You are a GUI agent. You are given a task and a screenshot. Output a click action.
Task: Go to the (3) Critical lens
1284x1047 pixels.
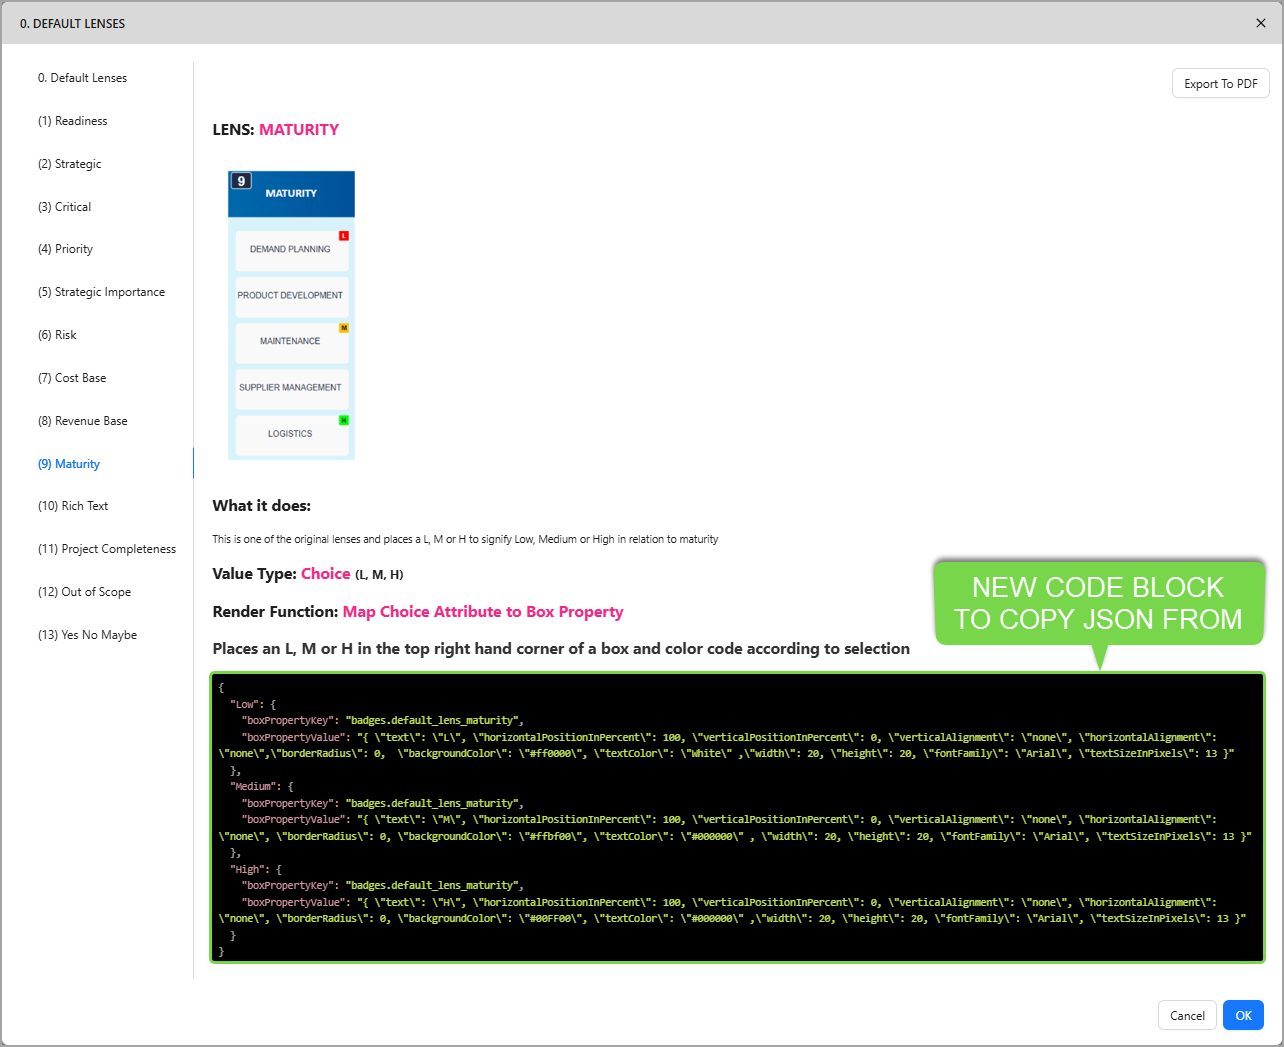(64, 207)
